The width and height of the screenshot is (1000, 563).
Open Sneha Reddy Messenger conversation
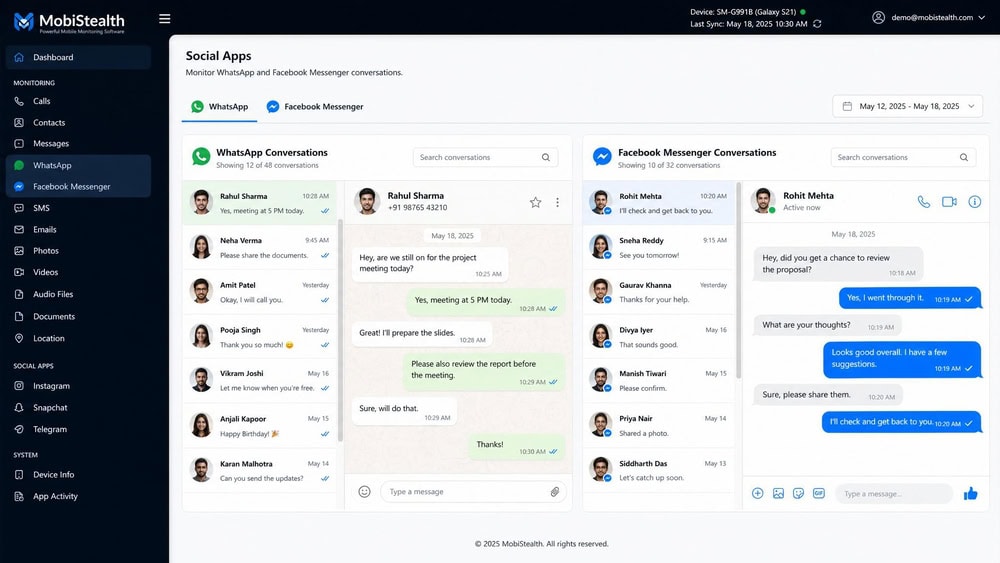[659, 247]
